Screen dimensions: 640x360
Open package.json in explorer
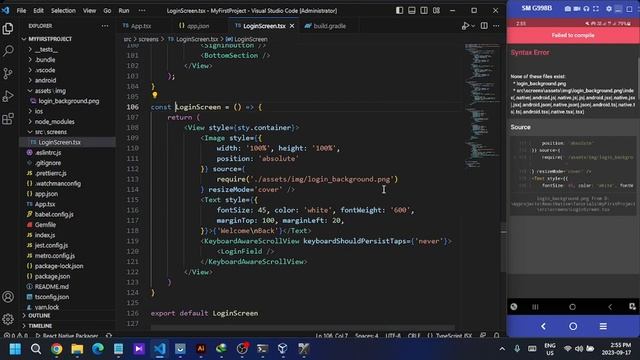tap(52, 276)
